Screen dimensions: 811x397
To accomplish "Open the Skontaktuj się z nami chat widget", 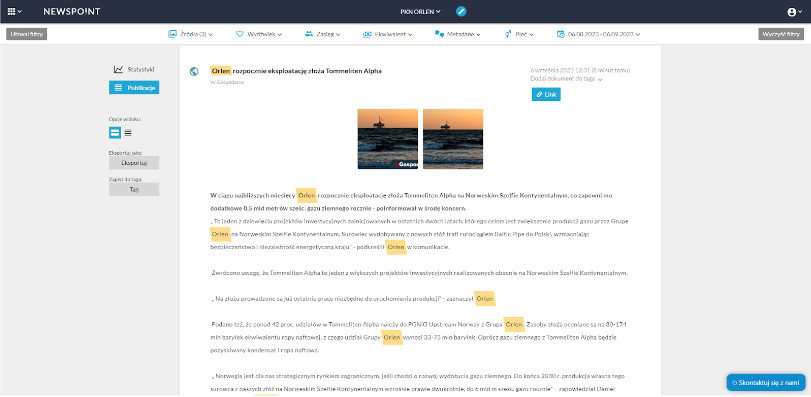I will (x=766, y=383).
